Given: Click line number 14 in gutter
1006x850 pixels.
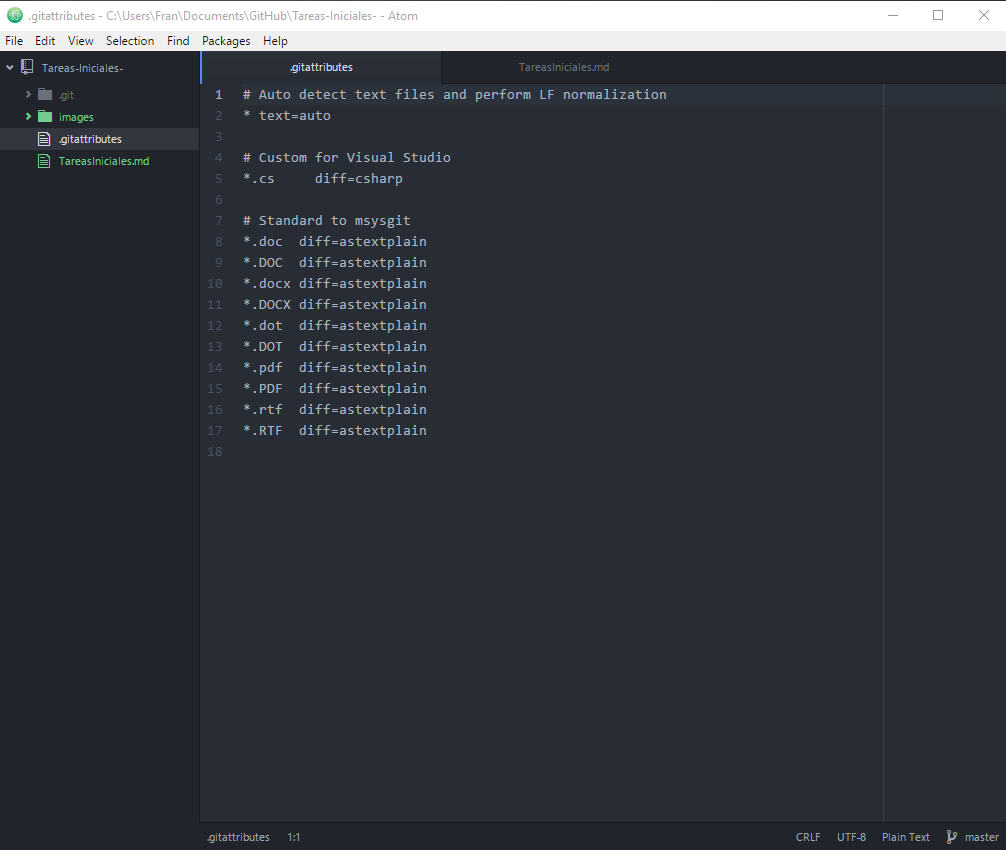Looking at the screenshot, I should click(215, 368).
